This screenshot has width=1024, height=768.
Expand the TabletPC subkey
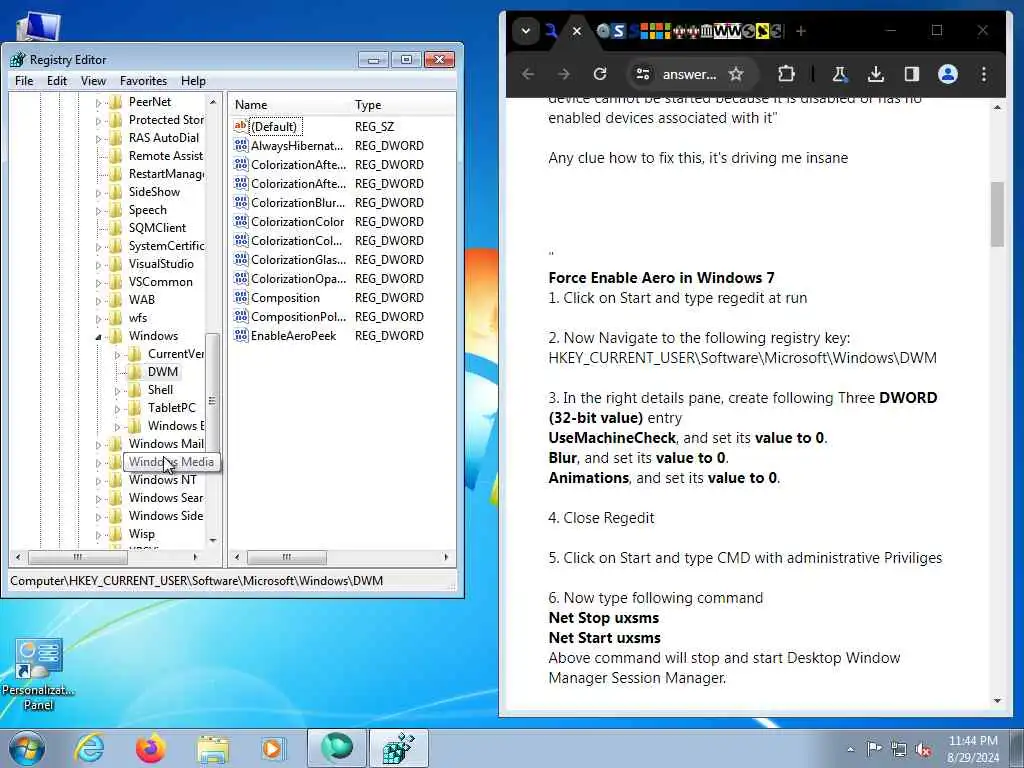point(118,409)
